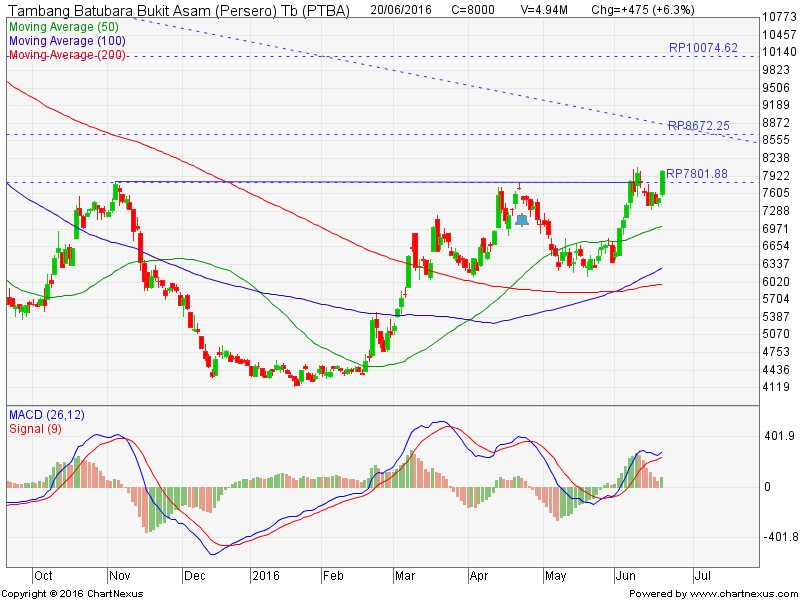The width and height of the screenshot is (800, 600).
Task: Click the May label on time axis
Action: coord(556,576)
